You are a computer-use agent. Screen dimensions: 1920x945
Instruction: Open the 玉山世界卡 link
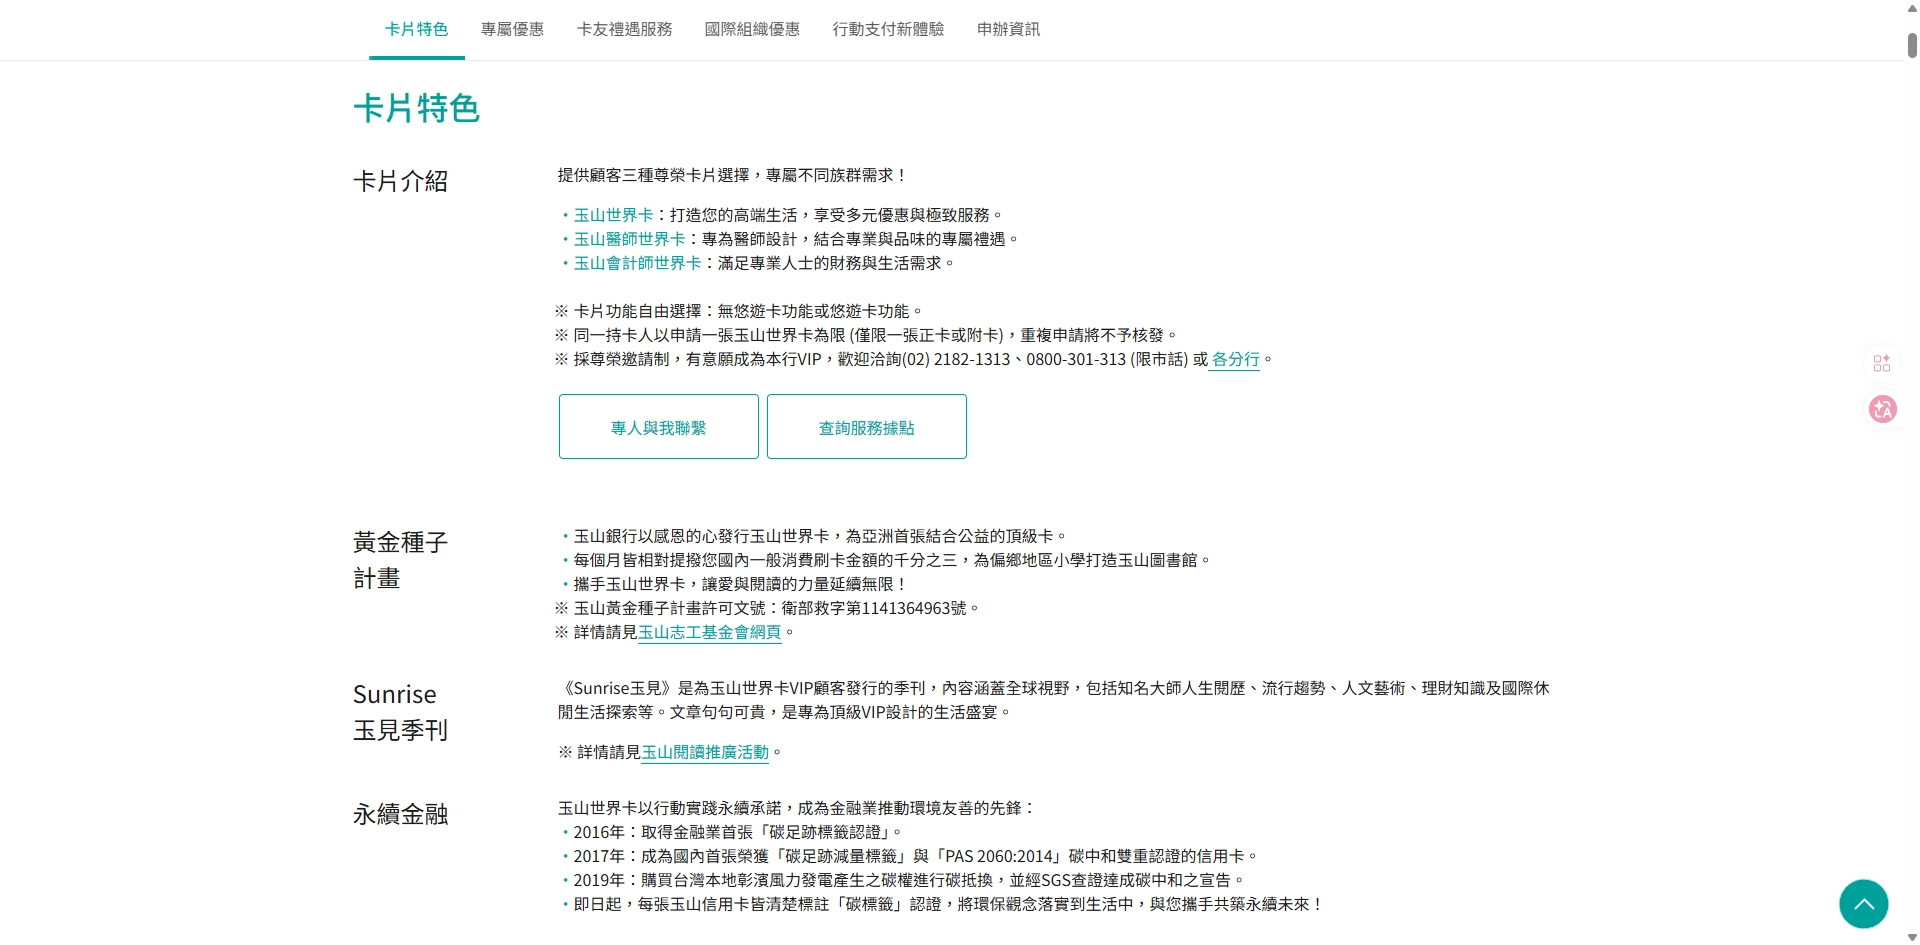point(614,215)
